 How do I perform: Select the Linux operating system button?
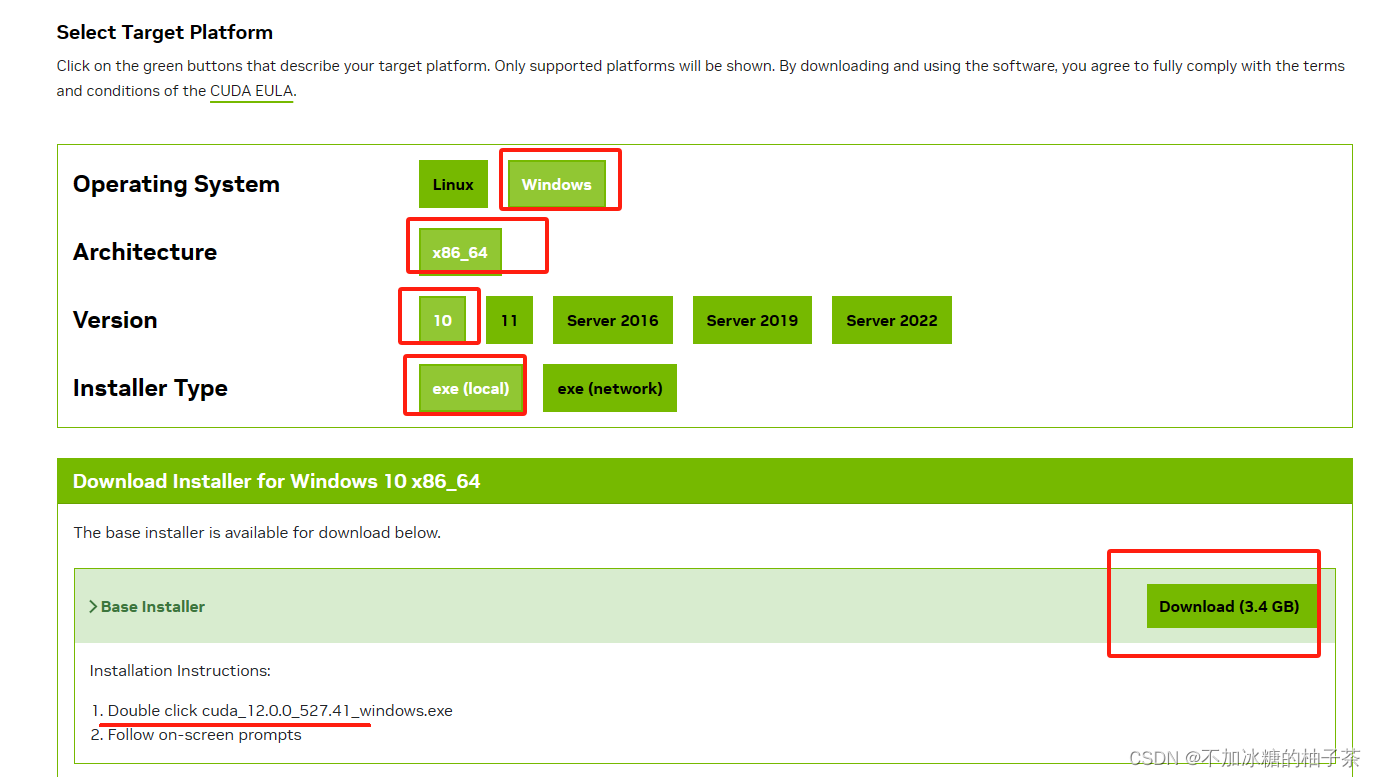453,184
